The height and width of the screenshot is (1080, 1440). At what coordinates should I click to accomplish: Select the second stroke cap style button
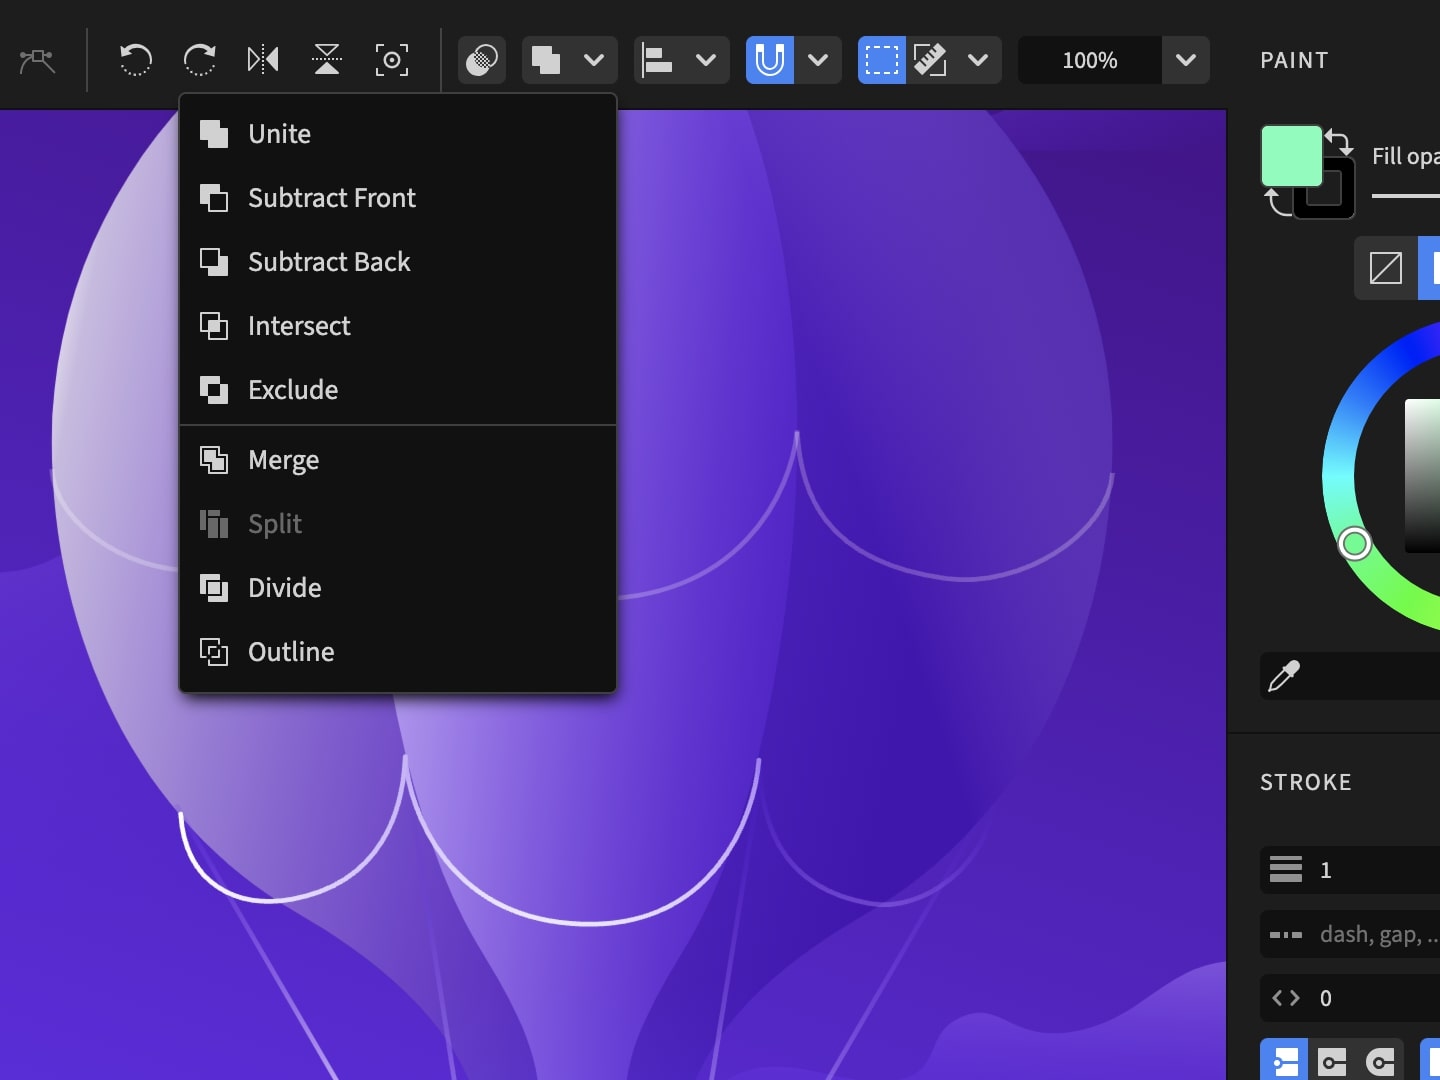click(x=1332, y=1060)
